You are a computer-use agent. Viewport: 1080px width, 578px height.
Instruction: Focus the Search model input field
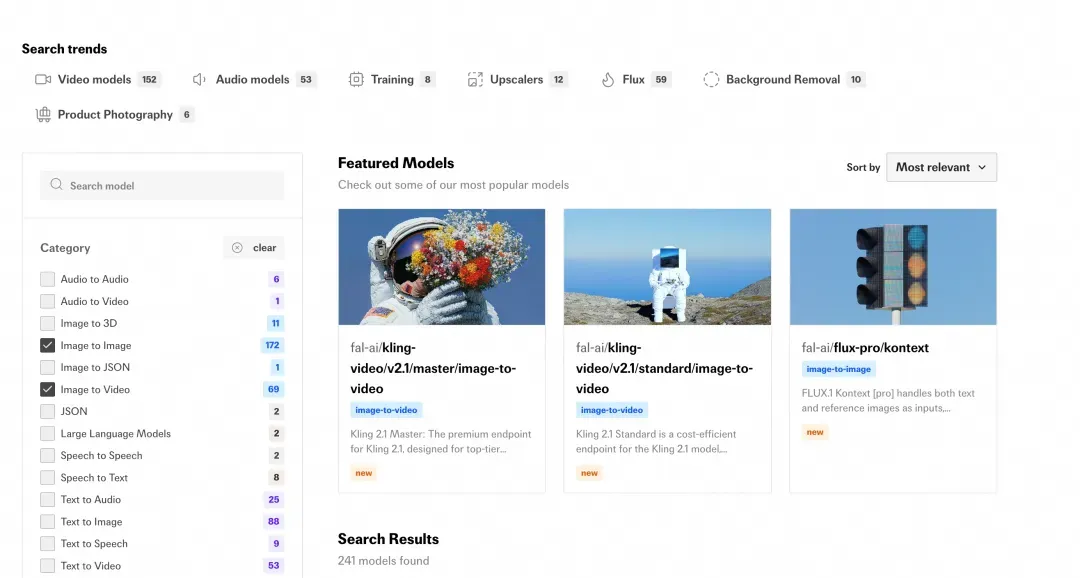click(x=162, y=185)
